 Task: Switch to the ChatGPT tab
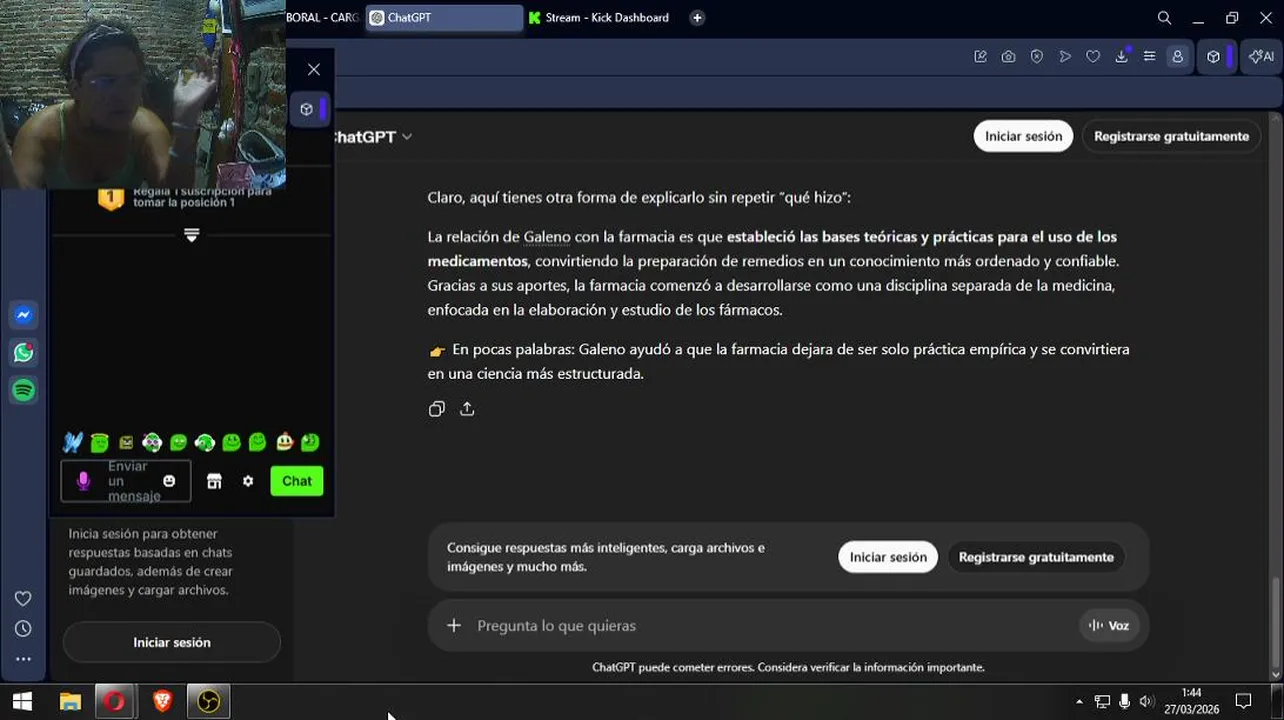coord(444,18)
